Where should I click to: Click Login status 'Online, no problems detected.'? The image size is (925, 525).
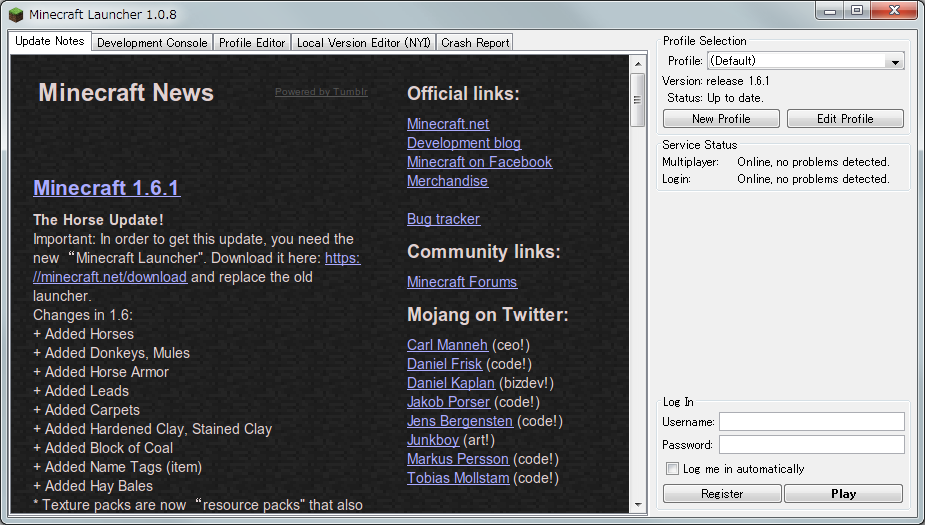pos(814,179)
